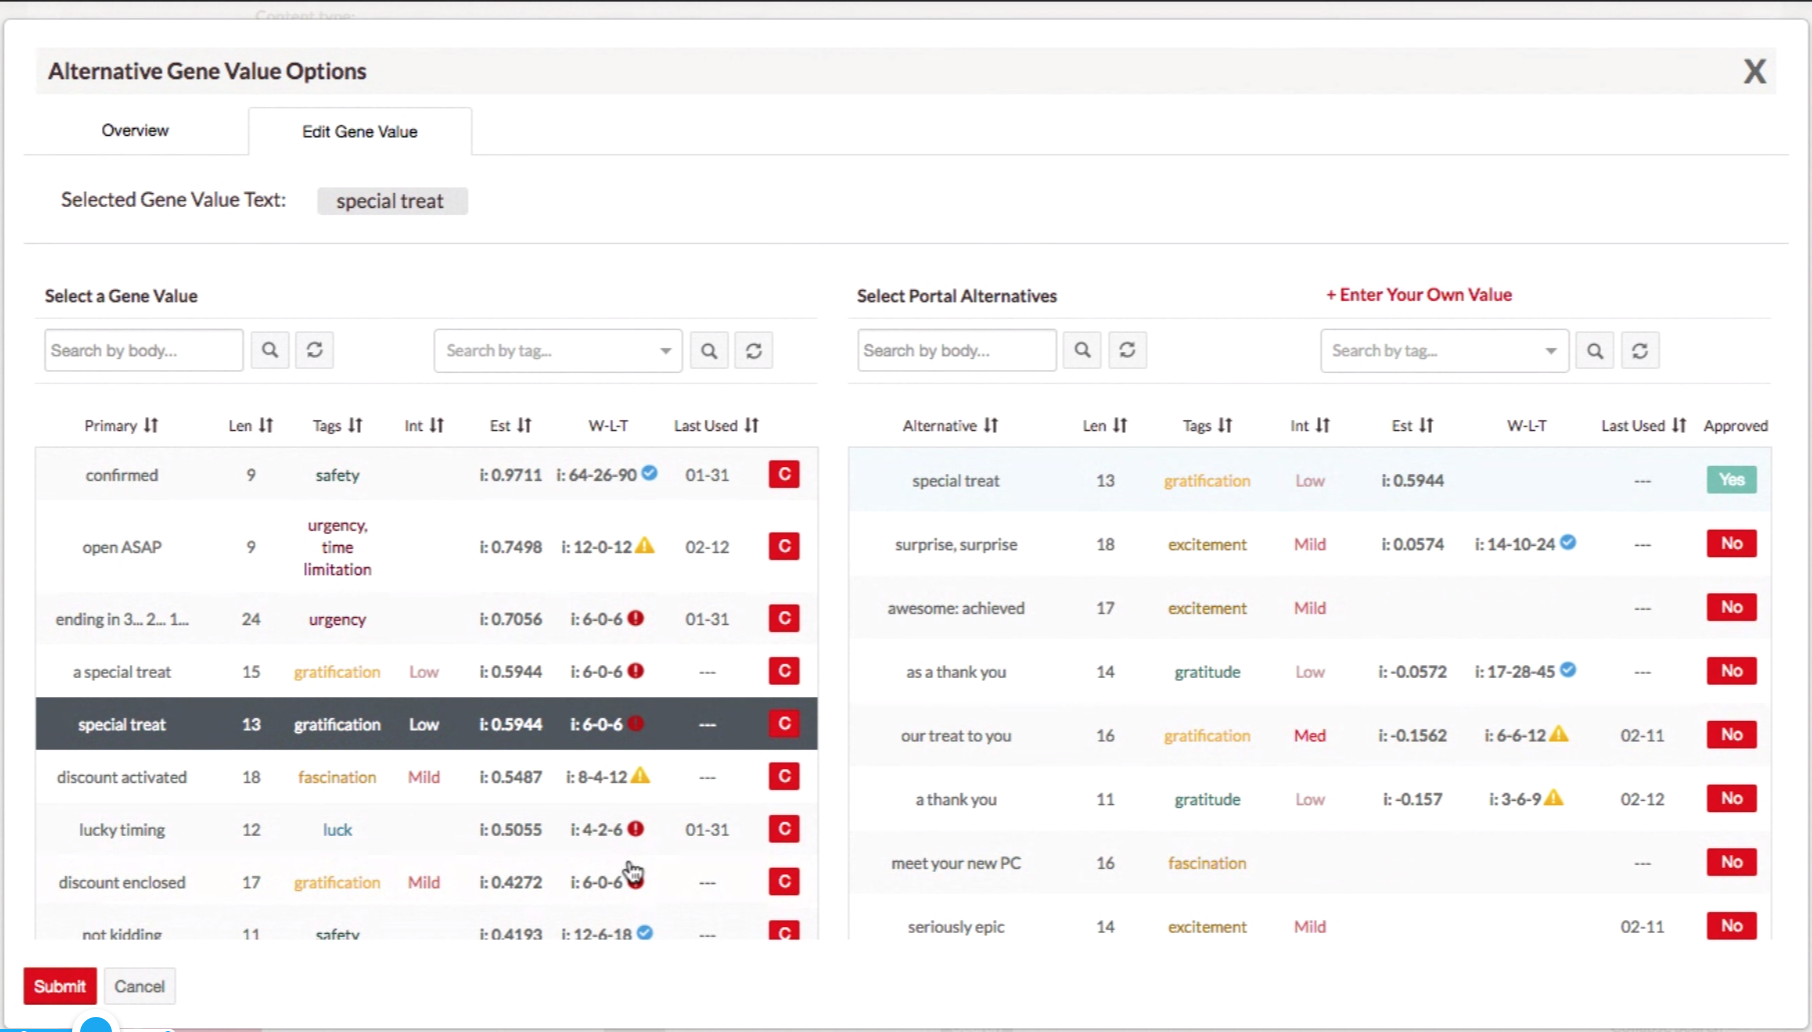Toggle Approved No for seriously epic

click(x=1731, y=926)
